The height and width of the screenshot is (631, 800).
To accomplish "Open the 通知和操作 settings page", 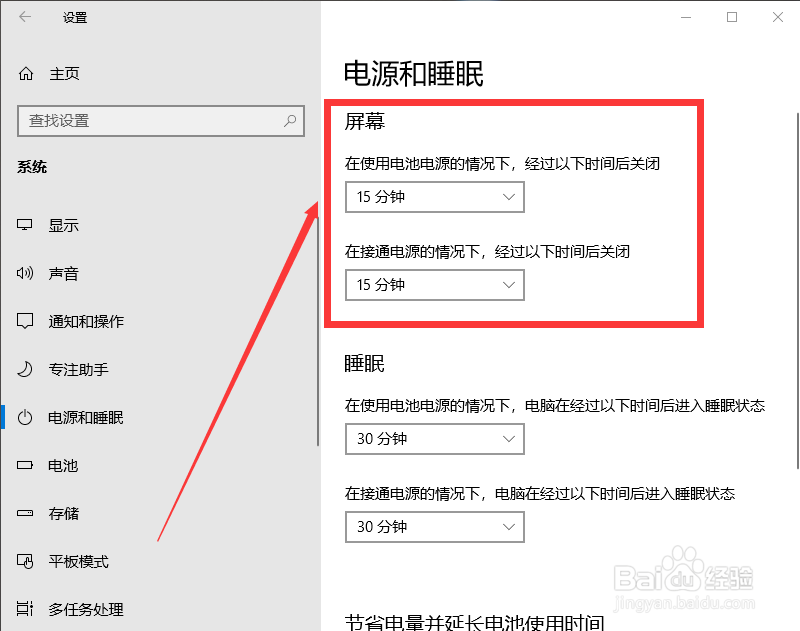I will 86,321.
